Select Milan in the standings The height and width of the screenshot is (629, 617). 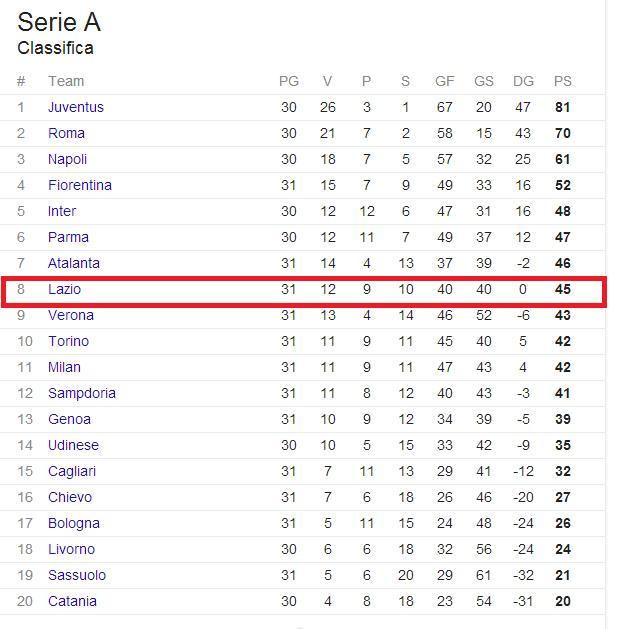tap(65, 367)
